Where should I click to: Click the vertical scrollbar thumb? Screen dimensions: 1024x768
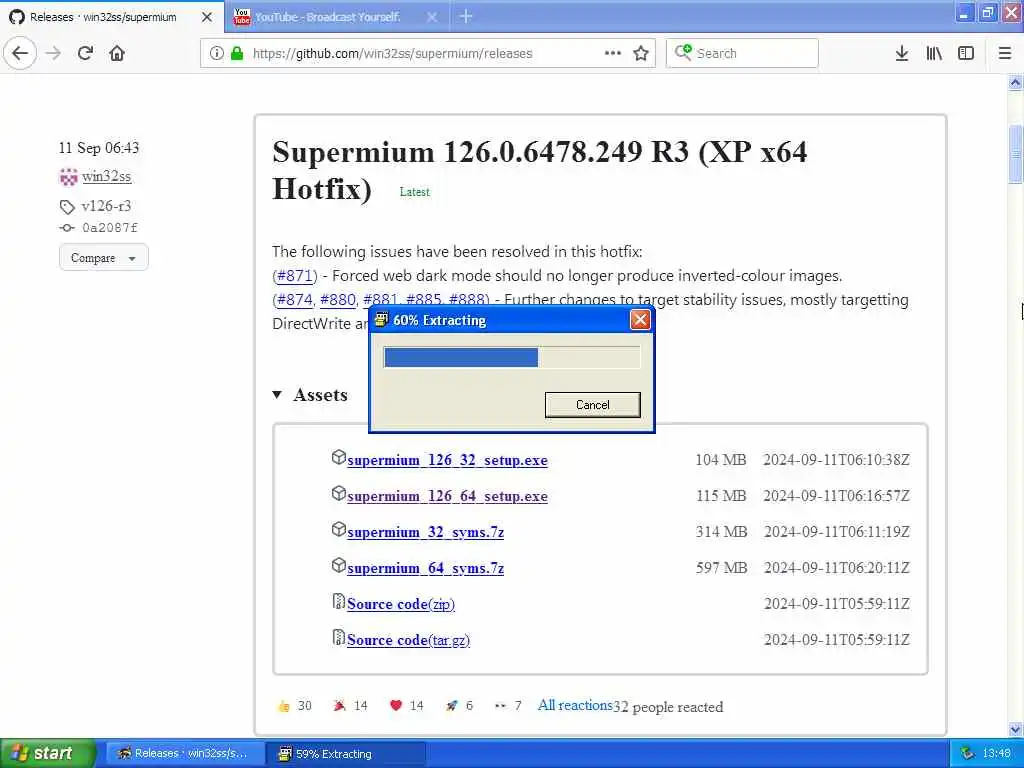(x=1015, y=153)
